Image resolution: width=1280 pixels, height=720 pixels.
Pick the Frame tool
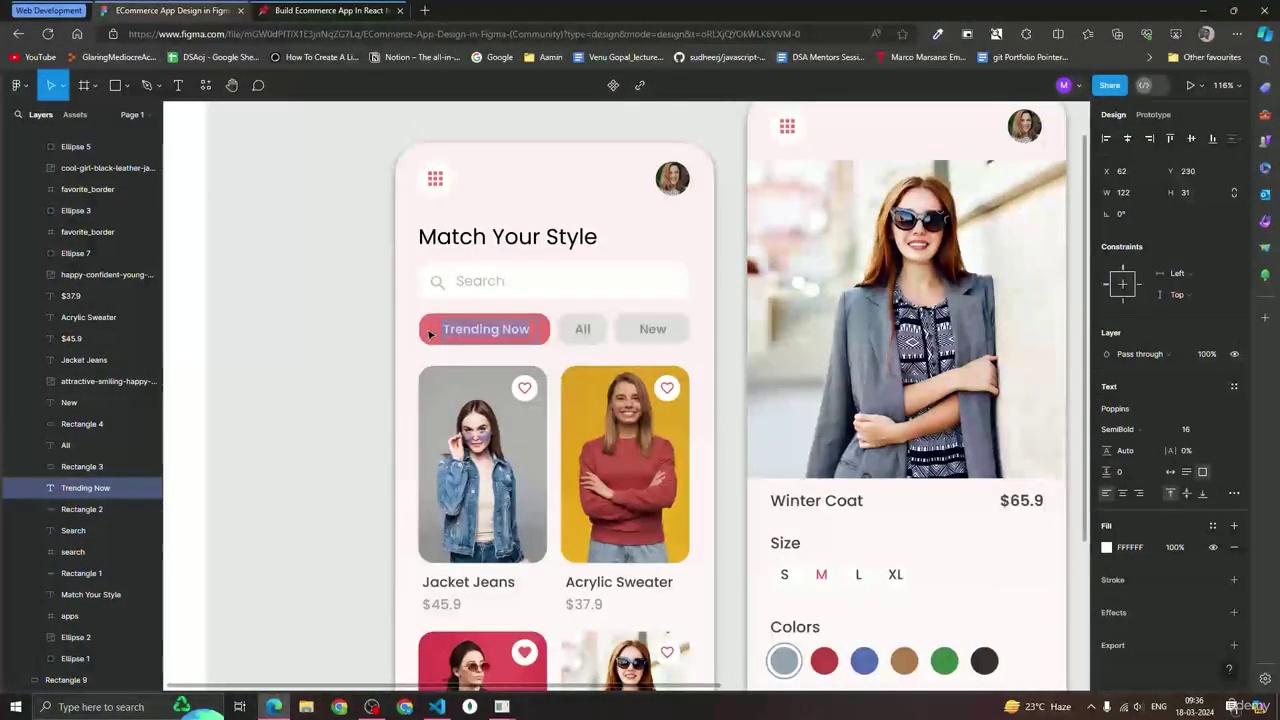point(84,85)
